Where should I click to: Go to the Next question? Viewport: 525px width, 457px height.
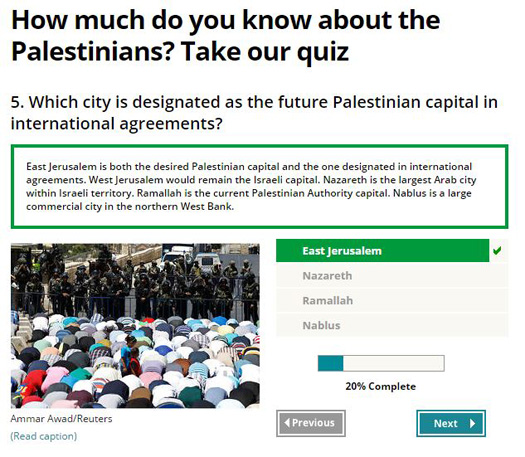pyautogui.click(x=451, y=424)
